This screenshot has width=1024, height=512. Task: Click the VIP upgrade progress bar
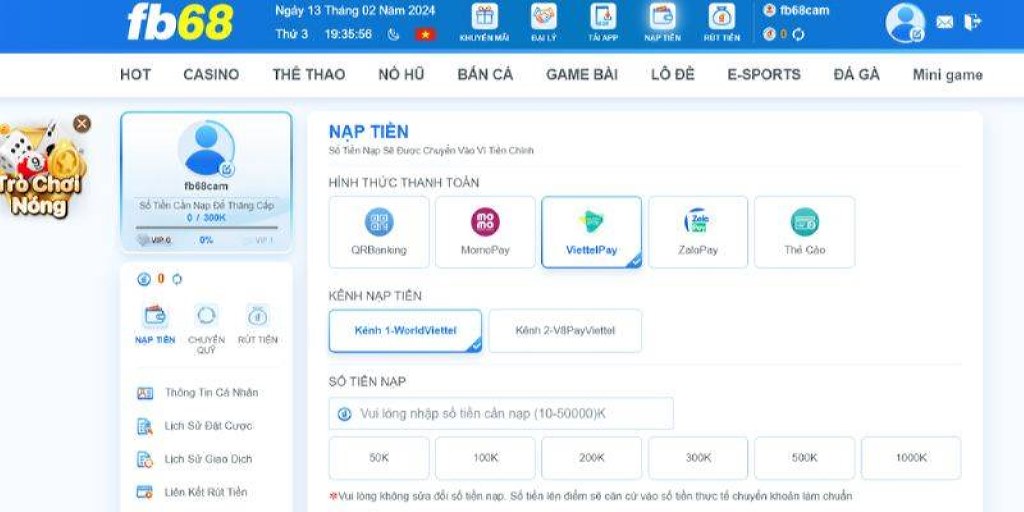click(x=206, y=228)
